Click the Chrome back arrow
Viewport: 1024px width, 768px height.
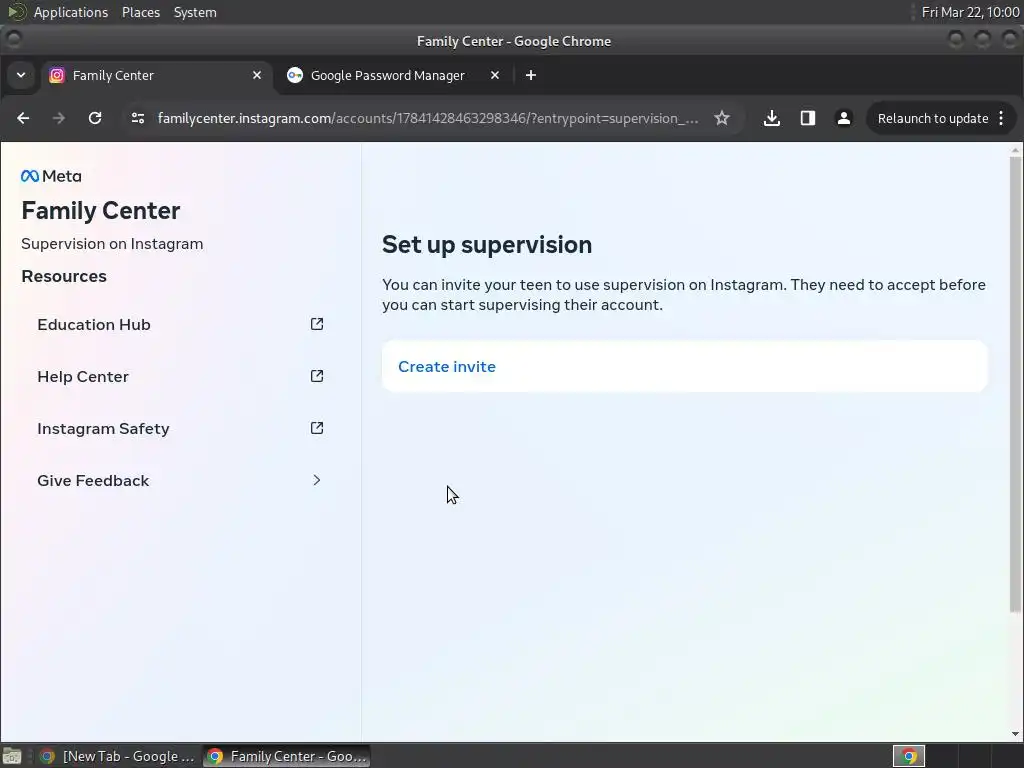coord(23,118)
